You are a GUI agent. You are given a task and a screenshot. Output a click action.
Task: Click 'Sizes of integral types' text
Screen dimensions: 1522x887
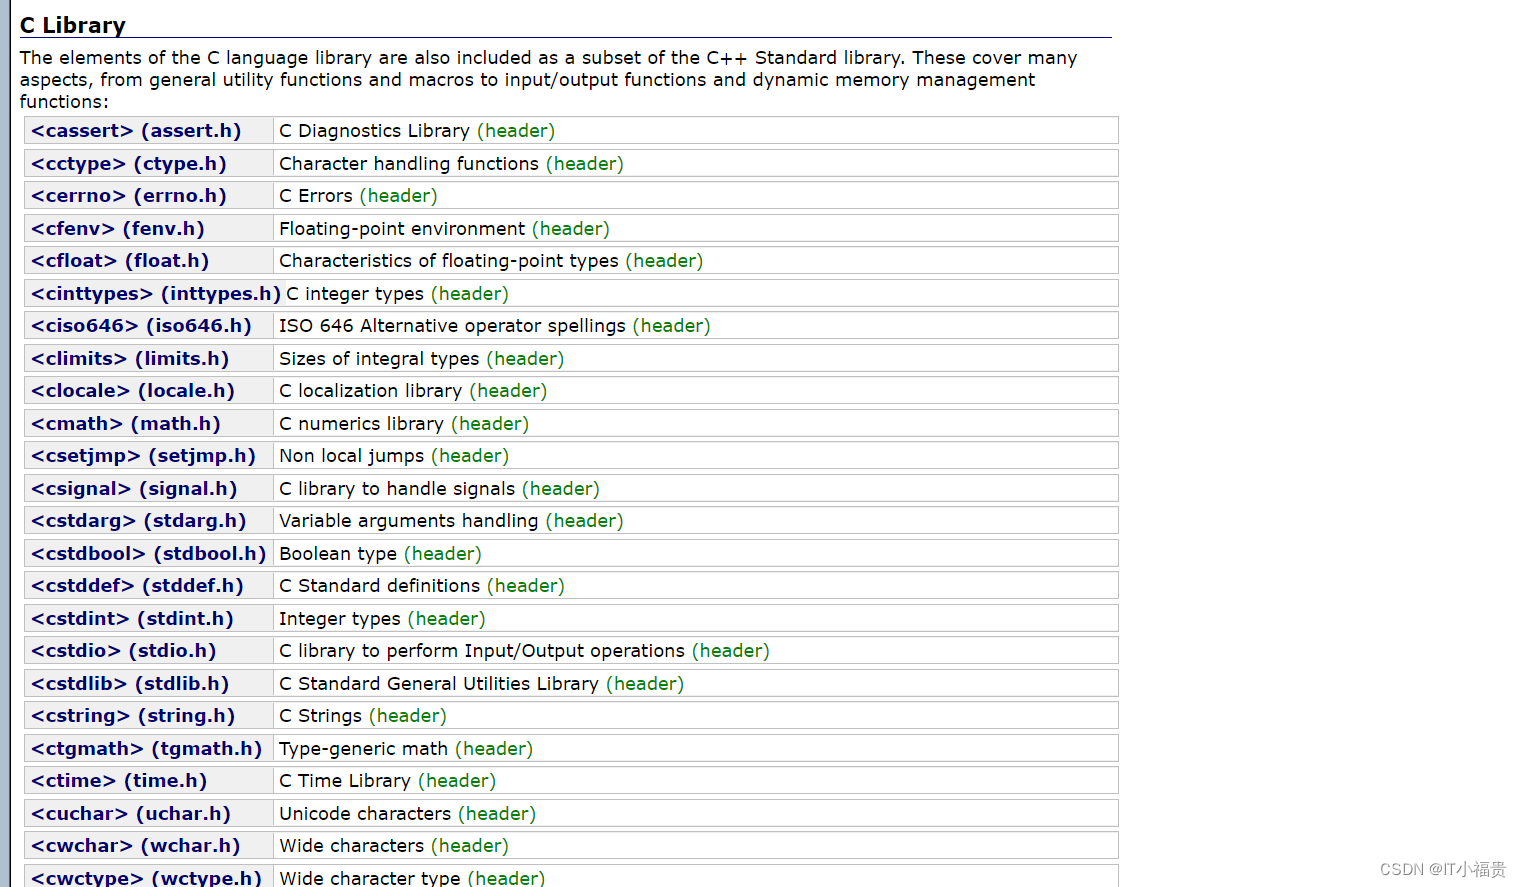[379, 358]
